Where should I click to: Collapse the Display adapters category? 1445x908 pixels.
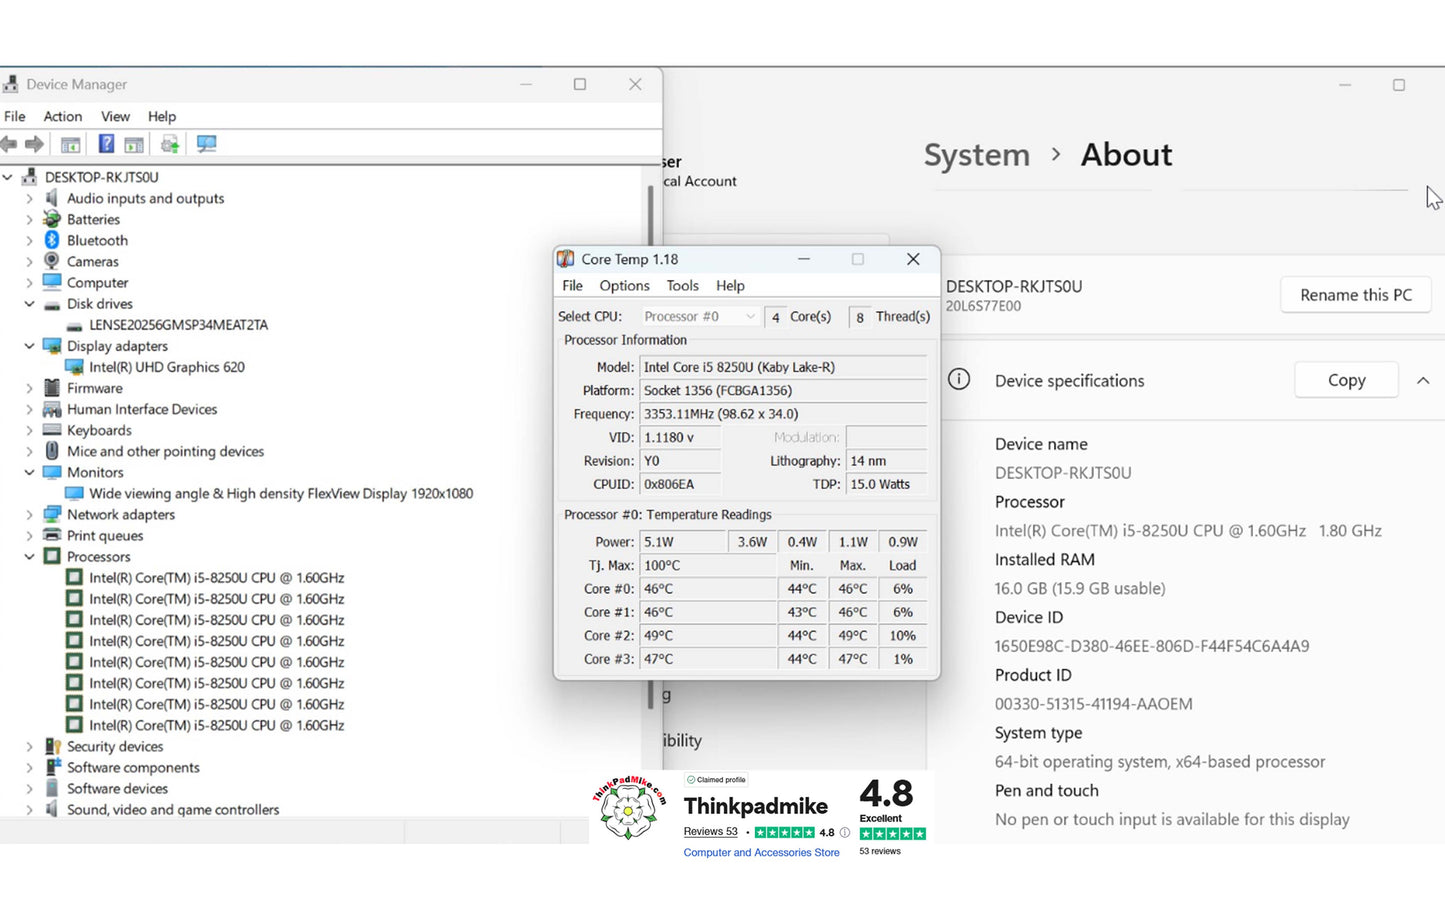click(x=29, y=346)
